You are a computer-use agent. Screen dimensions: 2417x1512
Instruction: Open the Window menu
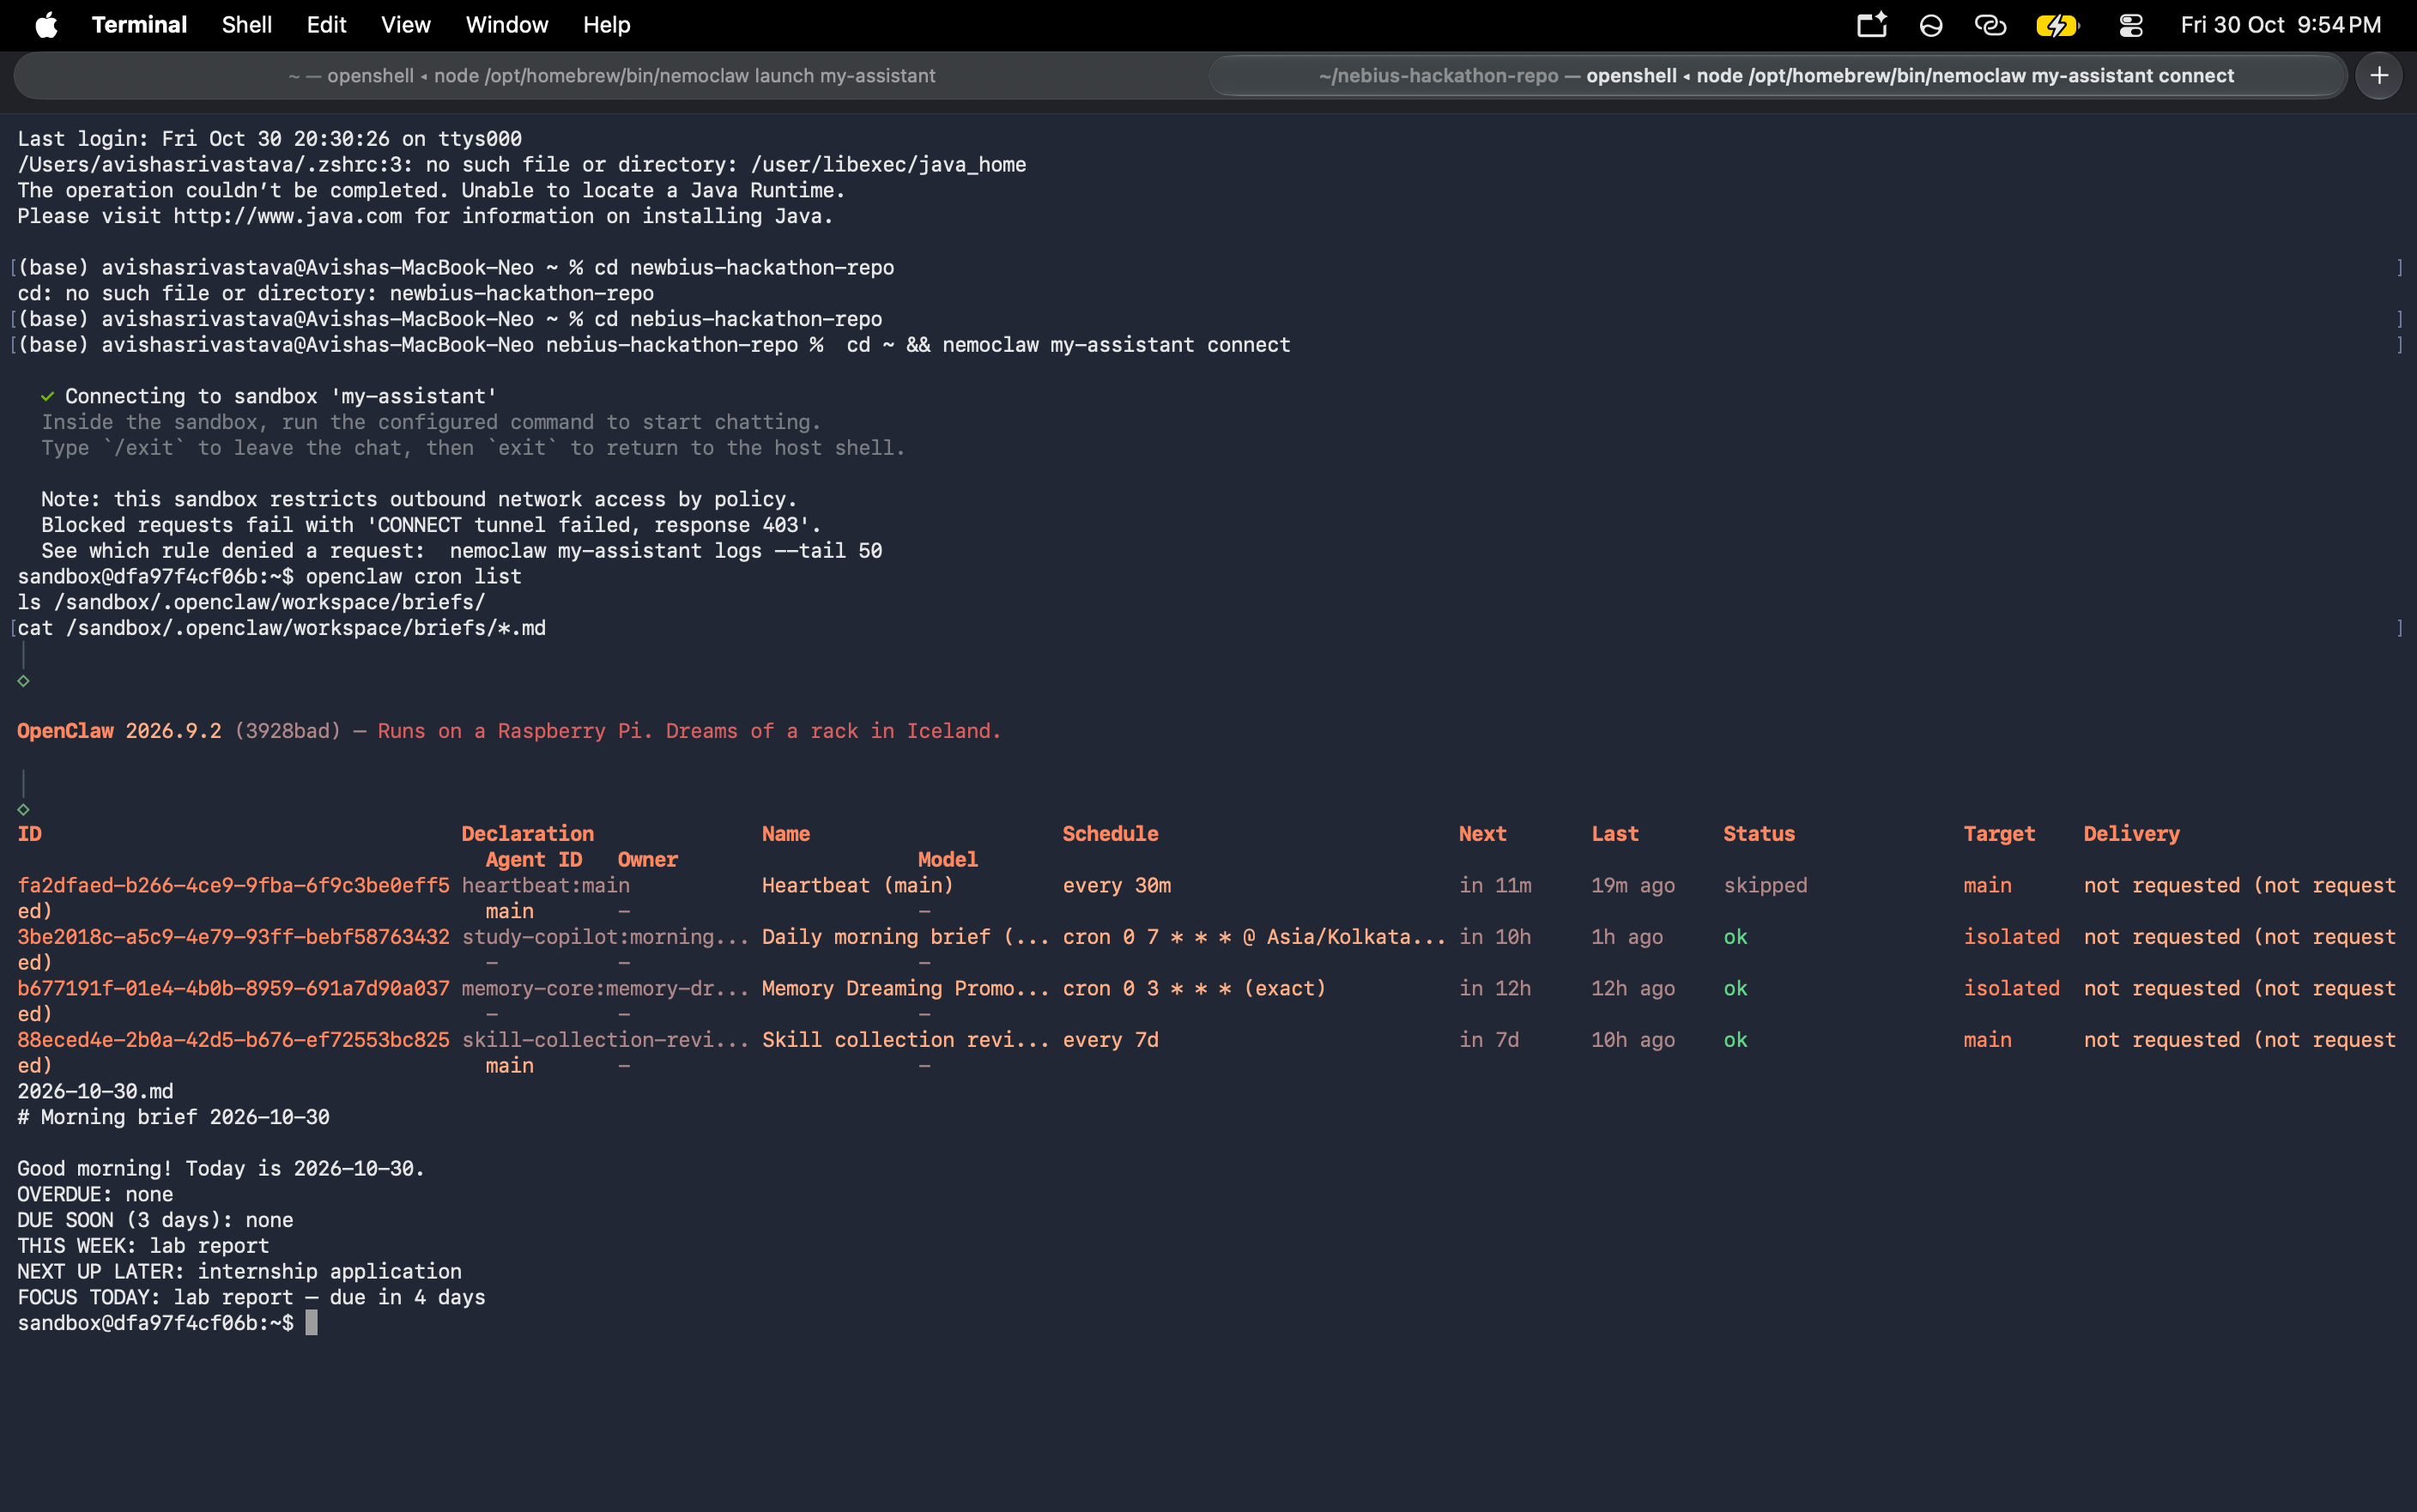pos(506,25)
